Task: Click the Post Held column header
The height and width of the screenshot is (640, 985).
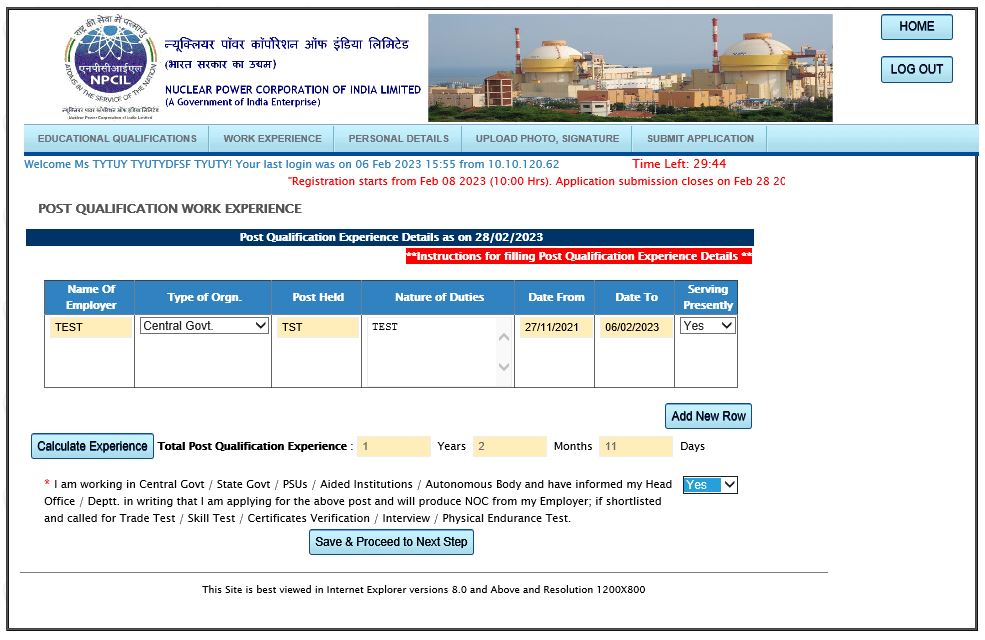Action: 317,298
